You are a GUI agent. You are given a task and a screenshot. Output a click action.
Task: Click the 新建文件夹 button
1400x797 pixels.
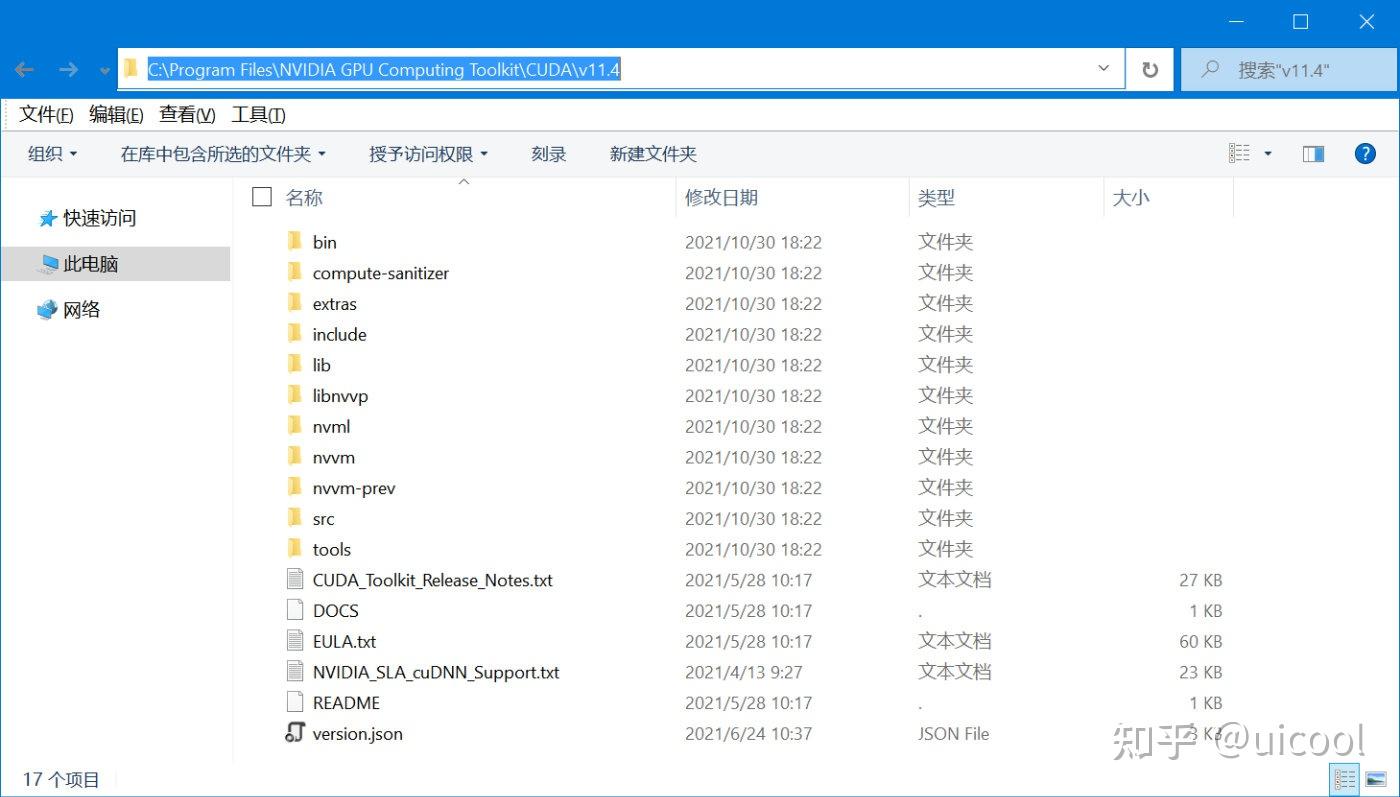pos(653,153)
